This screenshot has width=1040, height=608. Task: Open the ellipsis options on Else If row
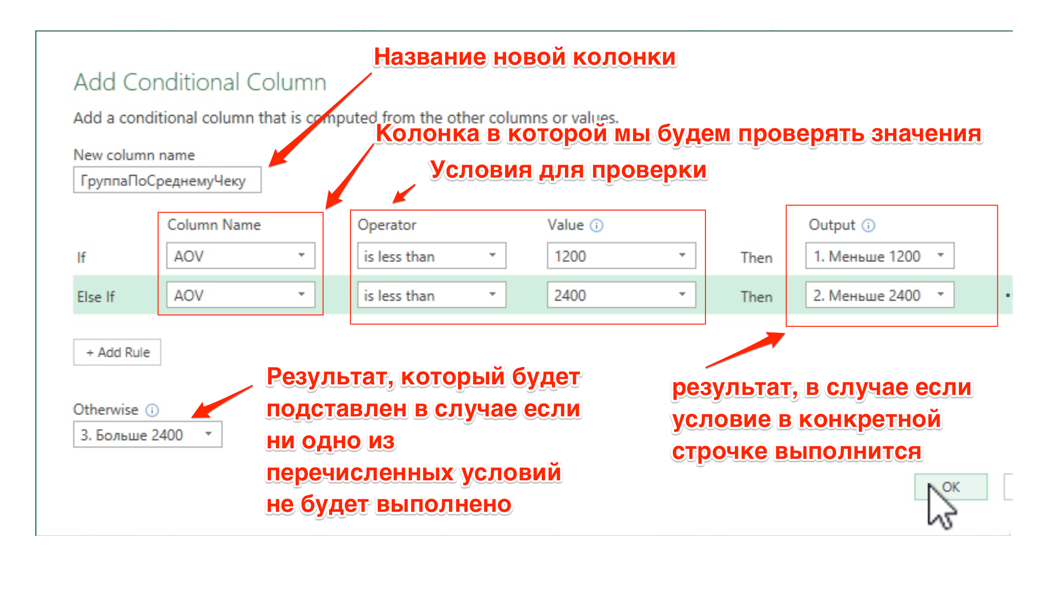click(x=1007, y=297)
